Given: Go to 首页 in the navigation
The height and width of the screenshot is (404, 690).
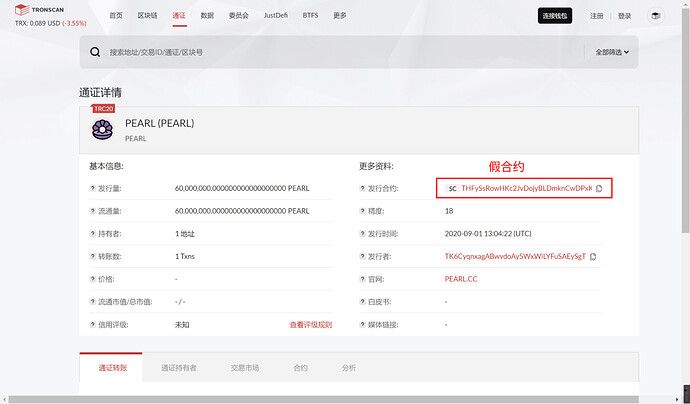Looking at the screenshot, I should [x=116, y=15].
